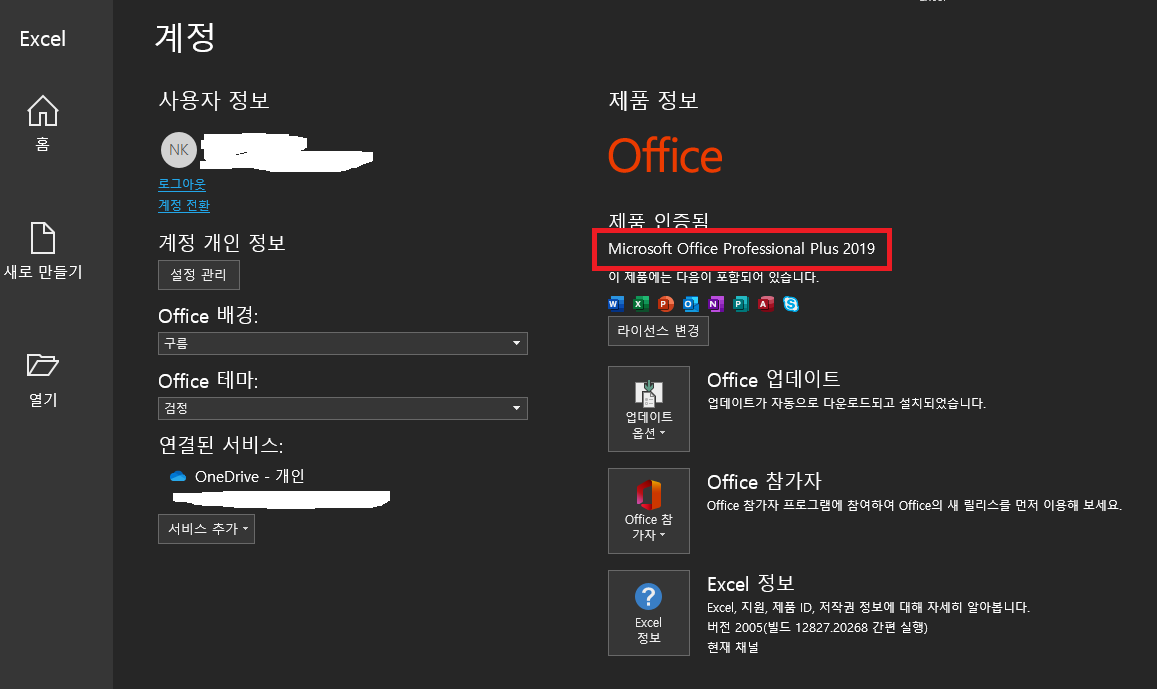The image size is (1157, 689).
Task: Click the New (새로 만들기) document icon
Action: (x=43, y=238)
